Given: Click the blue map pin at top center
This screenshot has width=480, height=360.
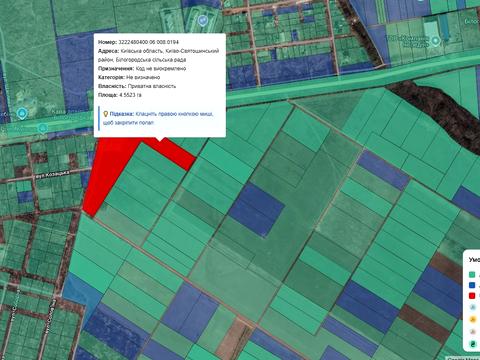Looking at the screenshot, I should point(202,21).
